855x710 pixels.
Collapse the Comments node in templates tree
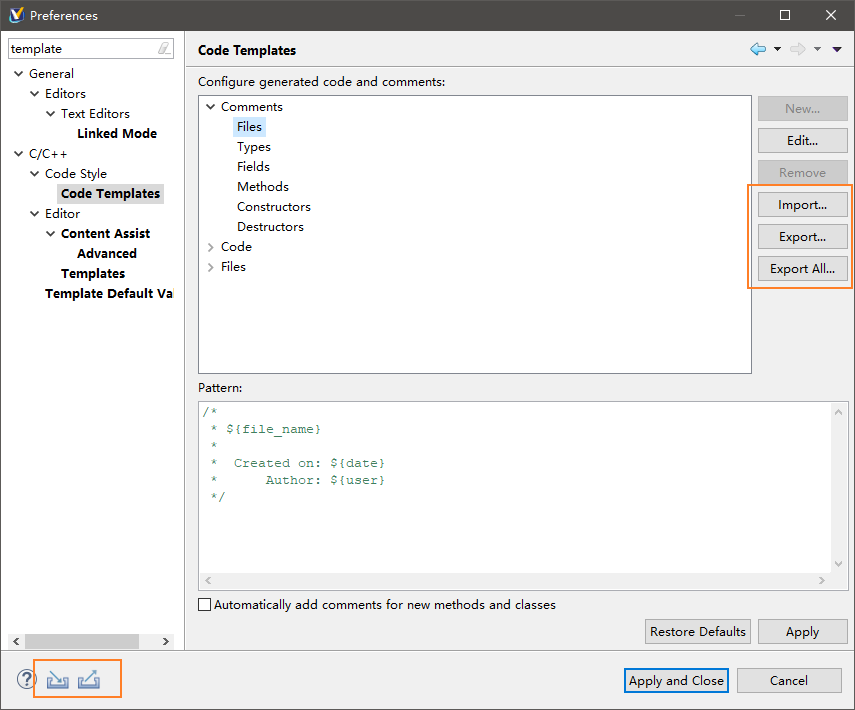pyautogui.click(x=210, y=107)
